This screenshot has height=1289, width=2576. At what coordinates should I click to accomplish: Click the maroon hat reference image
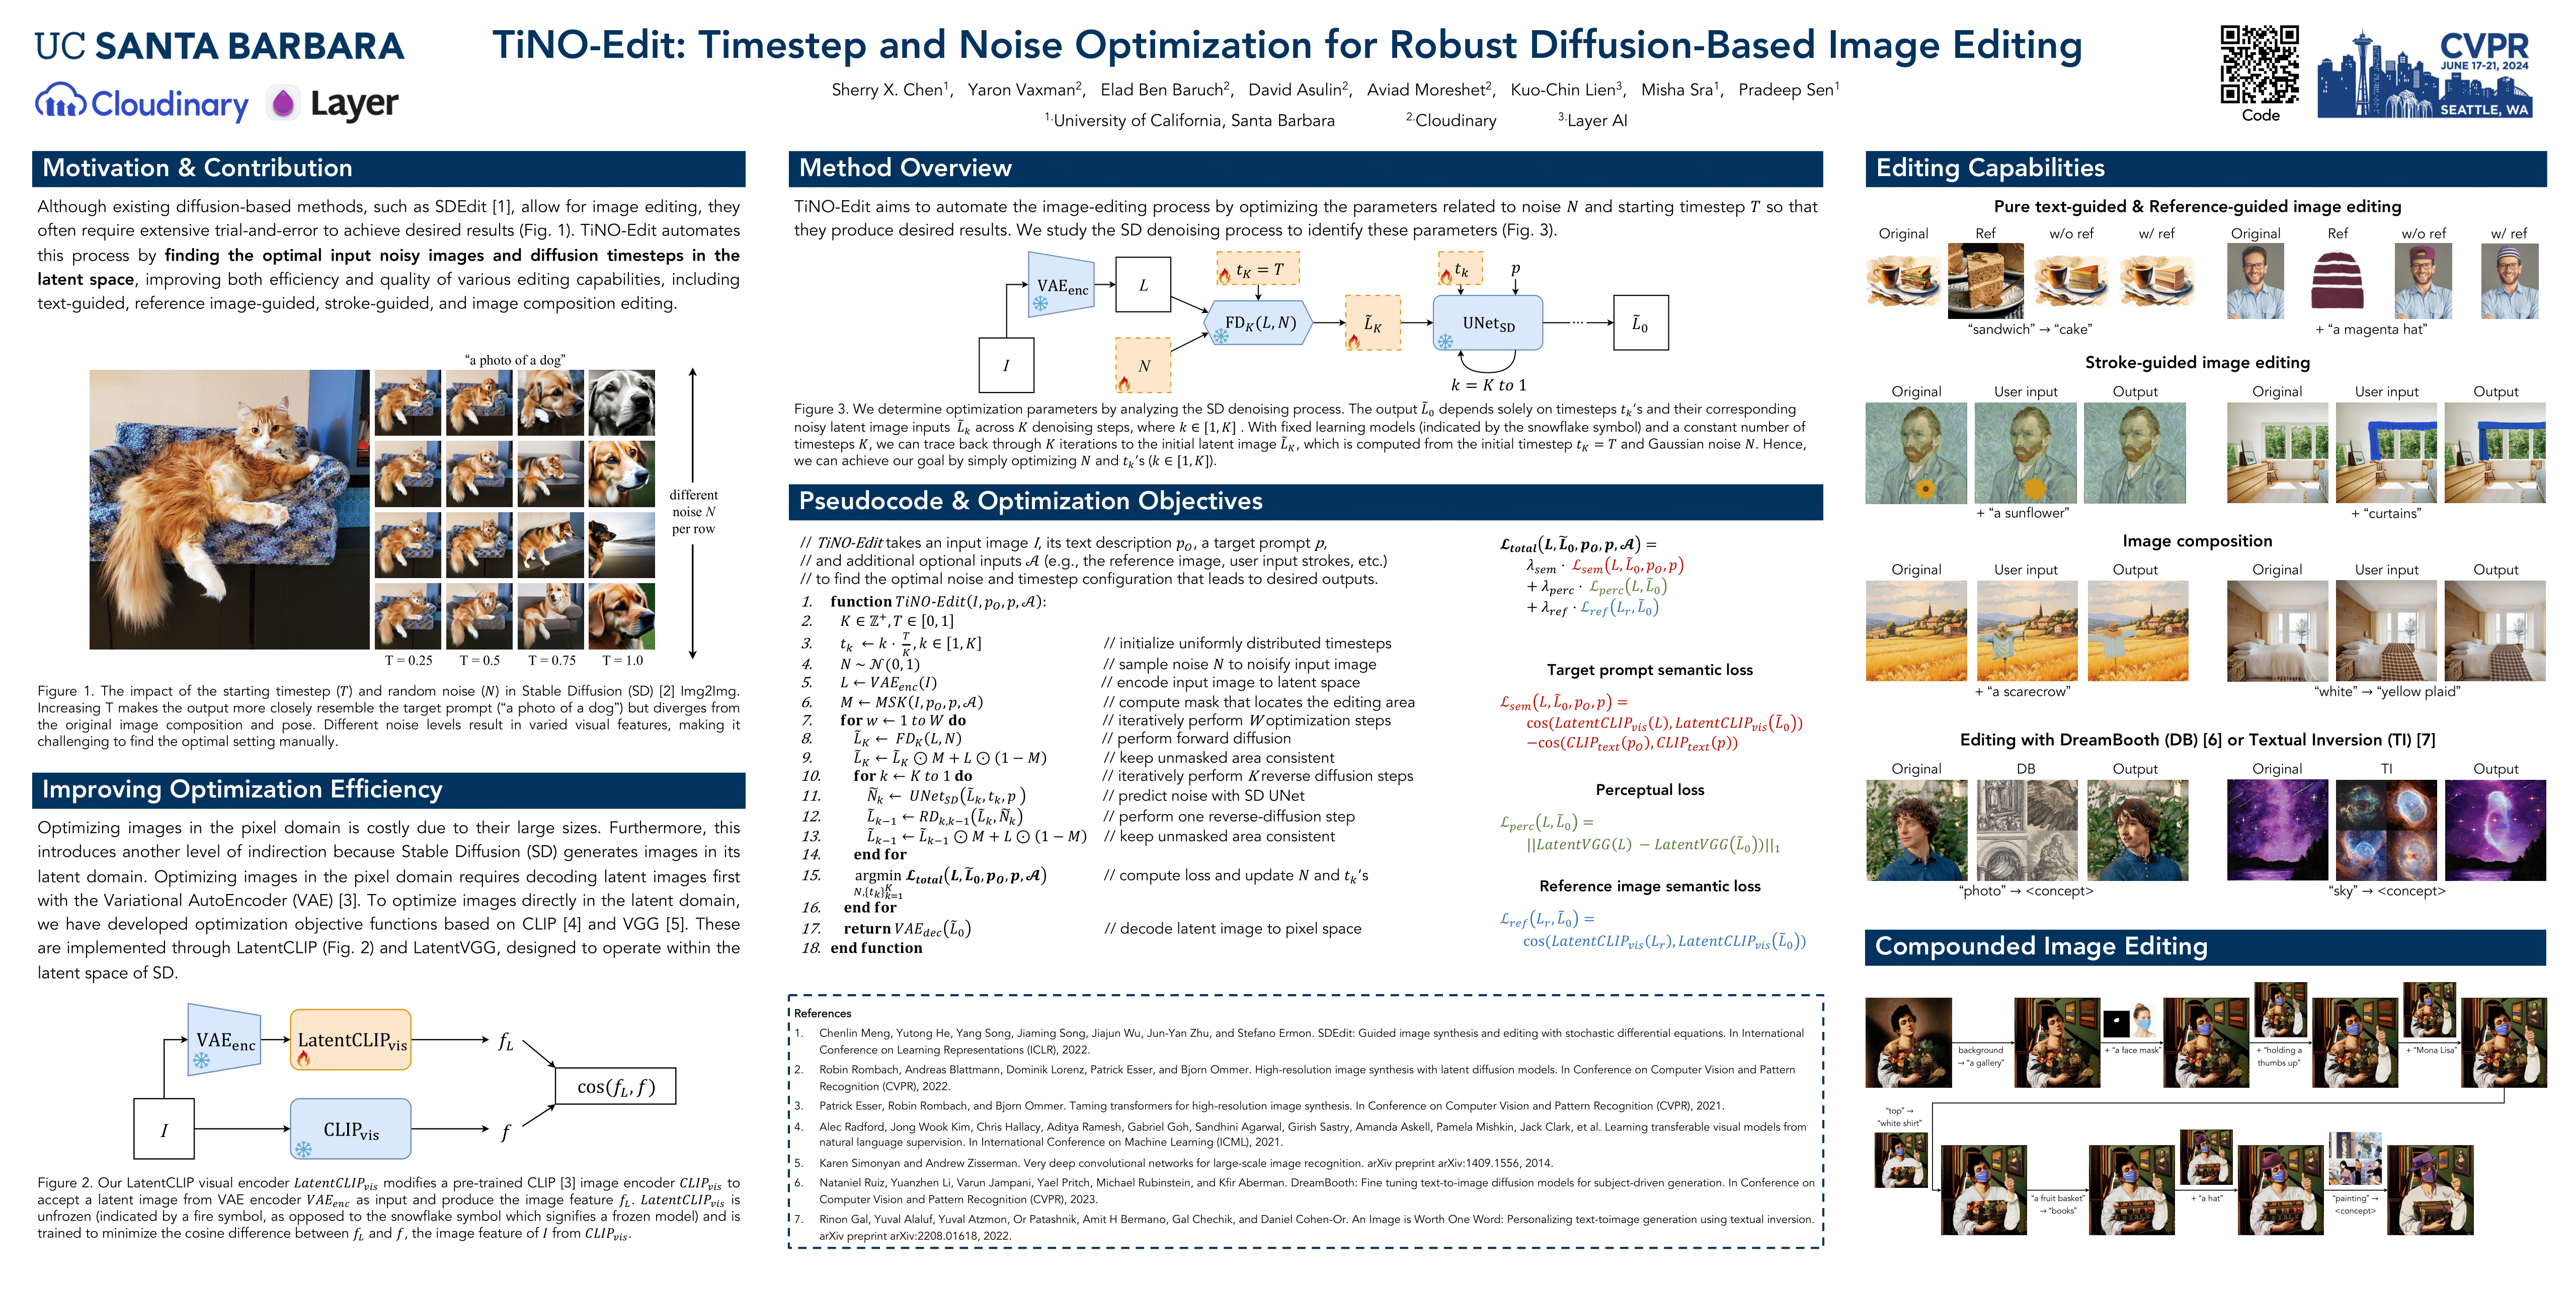point(2337,281)
